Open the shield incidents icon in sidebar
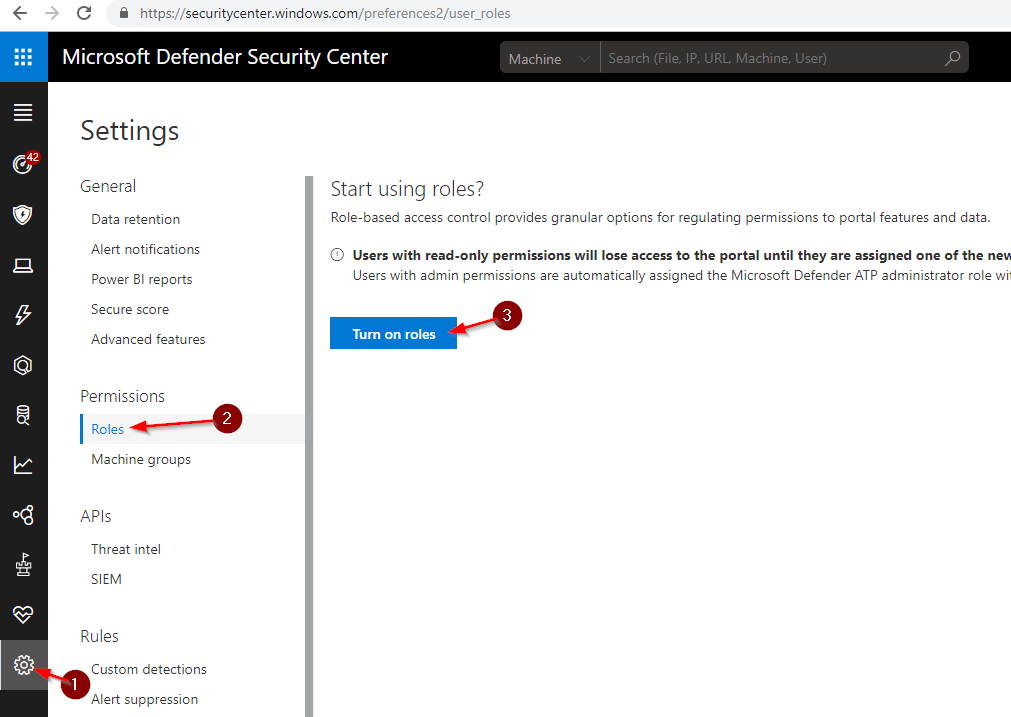The image size is (1011, 717). [x=23, y=214]
